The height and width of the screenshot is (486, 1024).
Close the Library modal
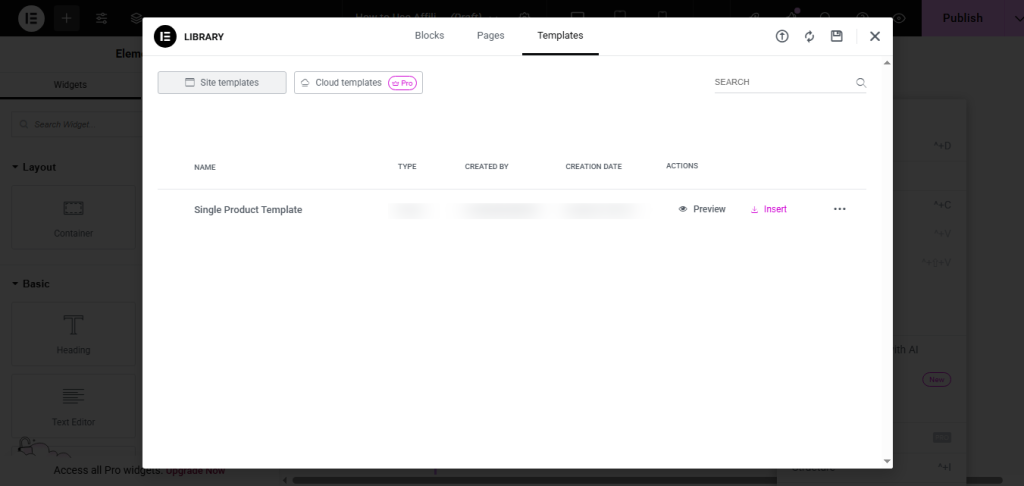pos(874,36)
